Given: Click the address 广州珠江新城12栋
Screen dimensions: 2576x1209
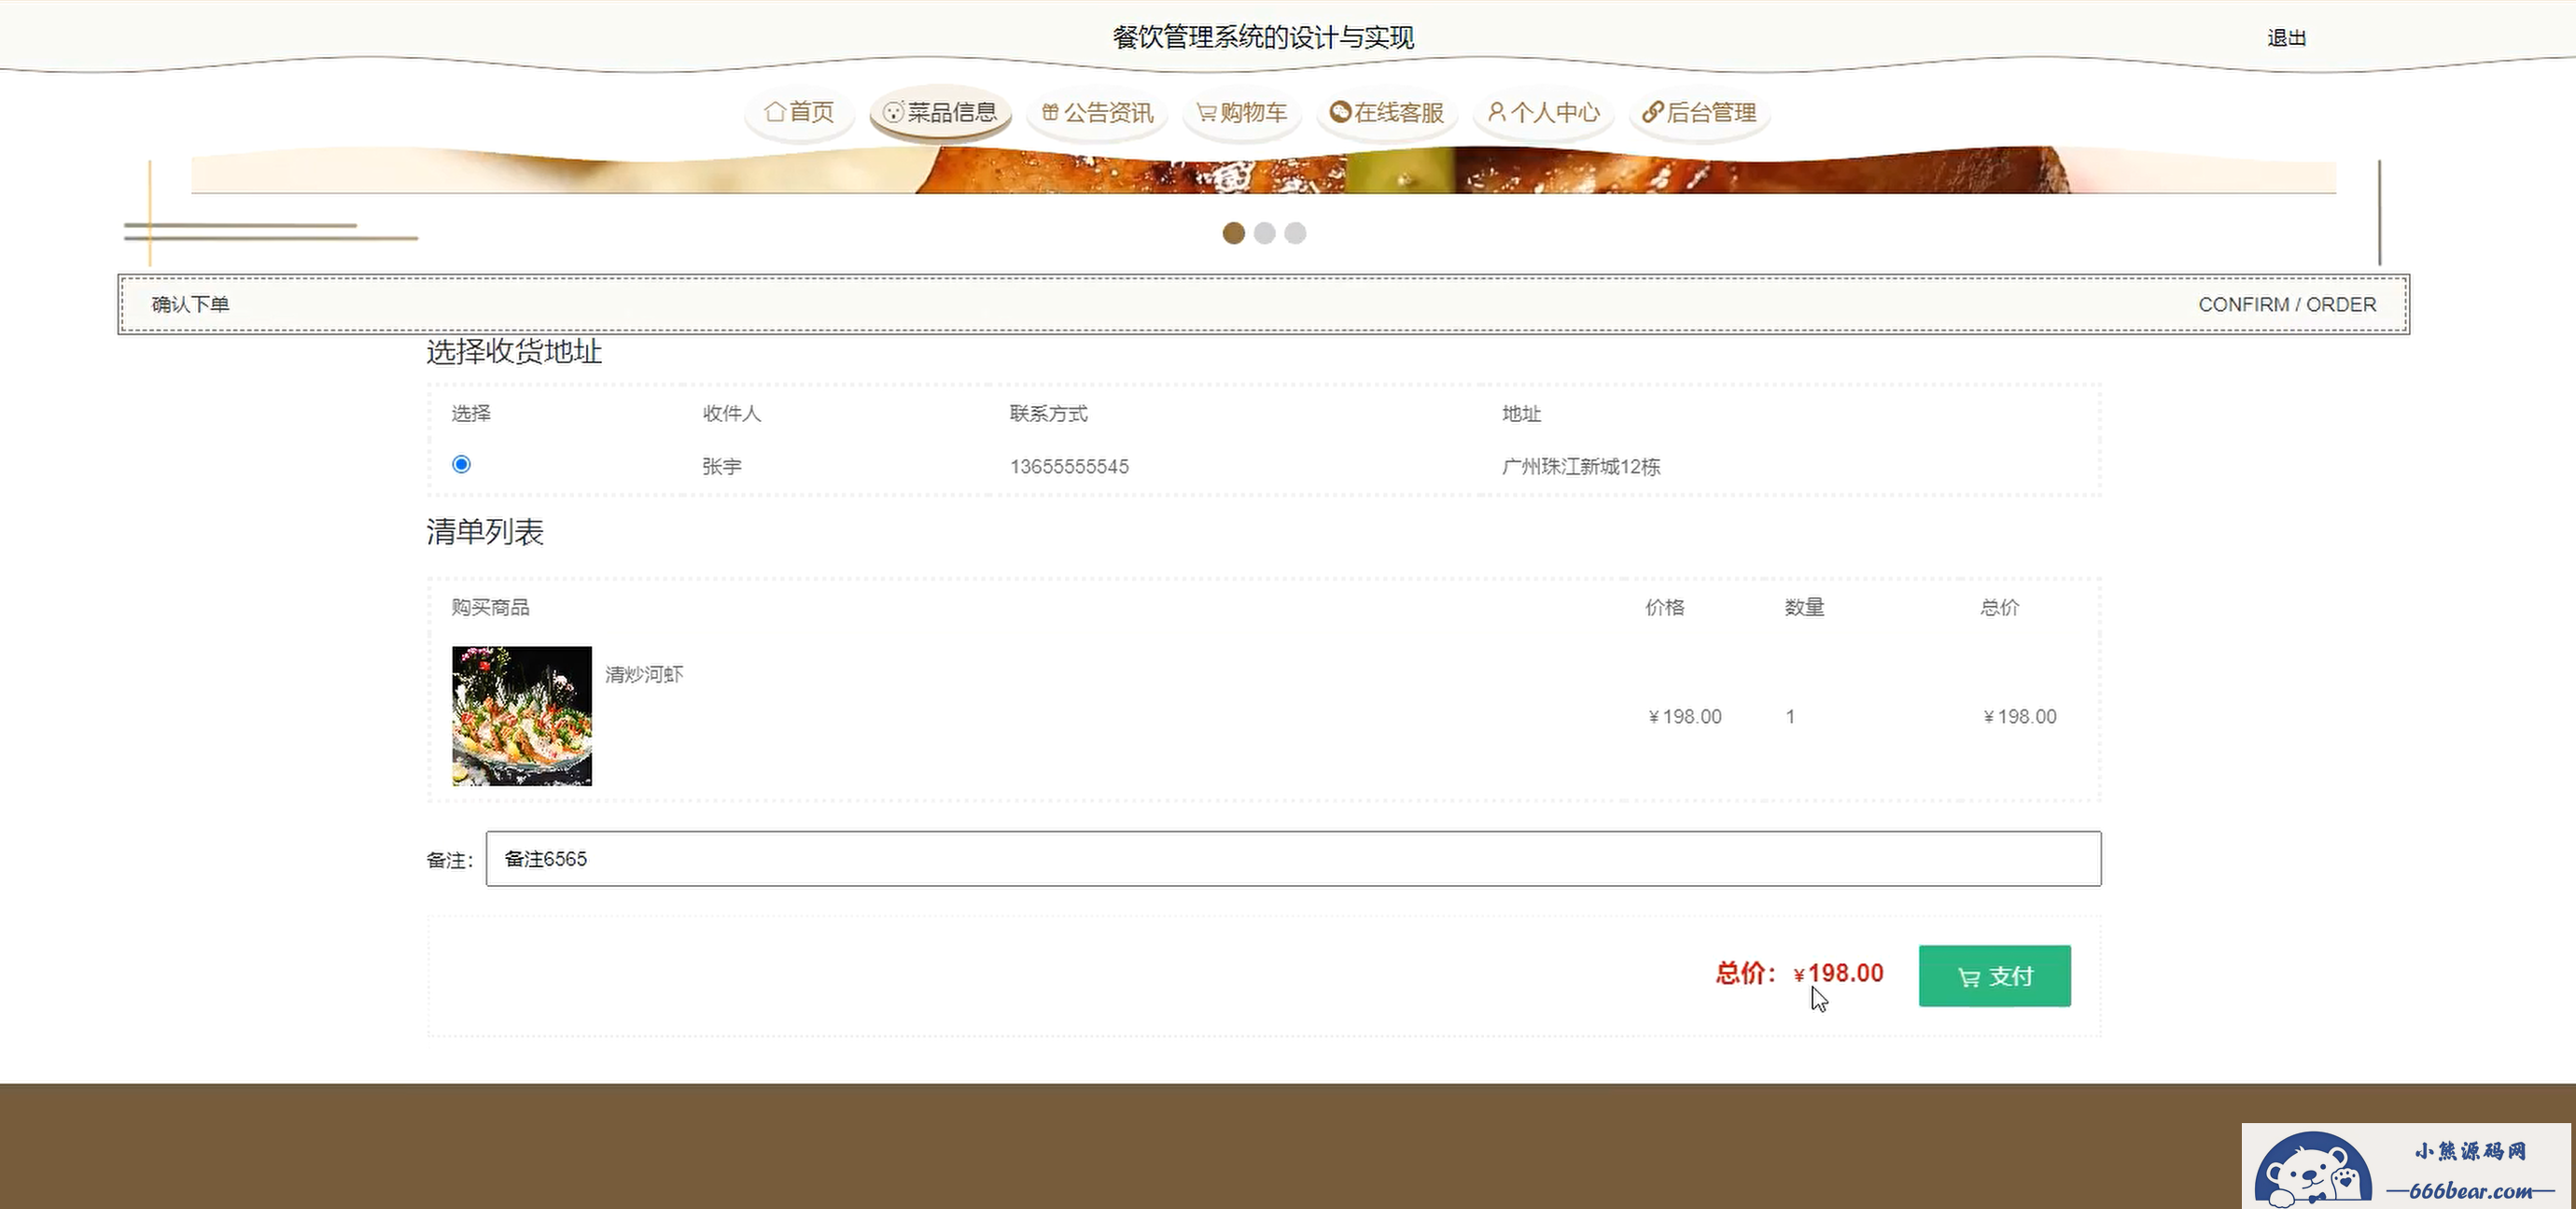Looking at the screenshot, I should coord(1581,467).
